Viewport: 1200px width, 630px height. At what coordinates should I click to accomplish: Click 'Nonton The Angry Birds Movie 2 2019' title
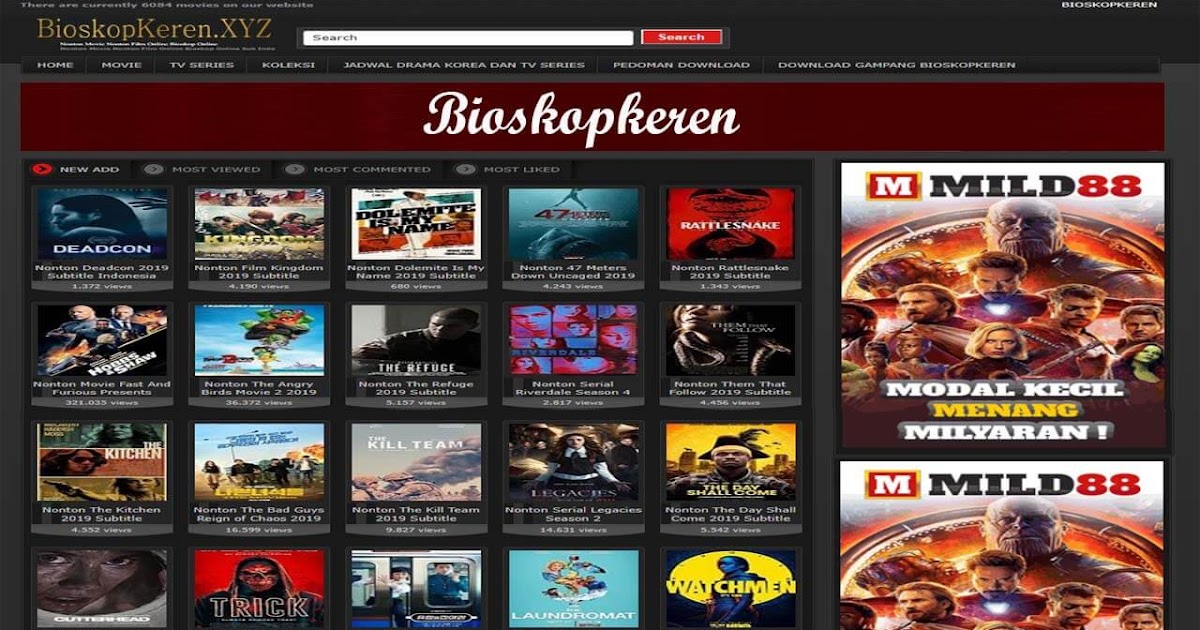pos(259,388)
